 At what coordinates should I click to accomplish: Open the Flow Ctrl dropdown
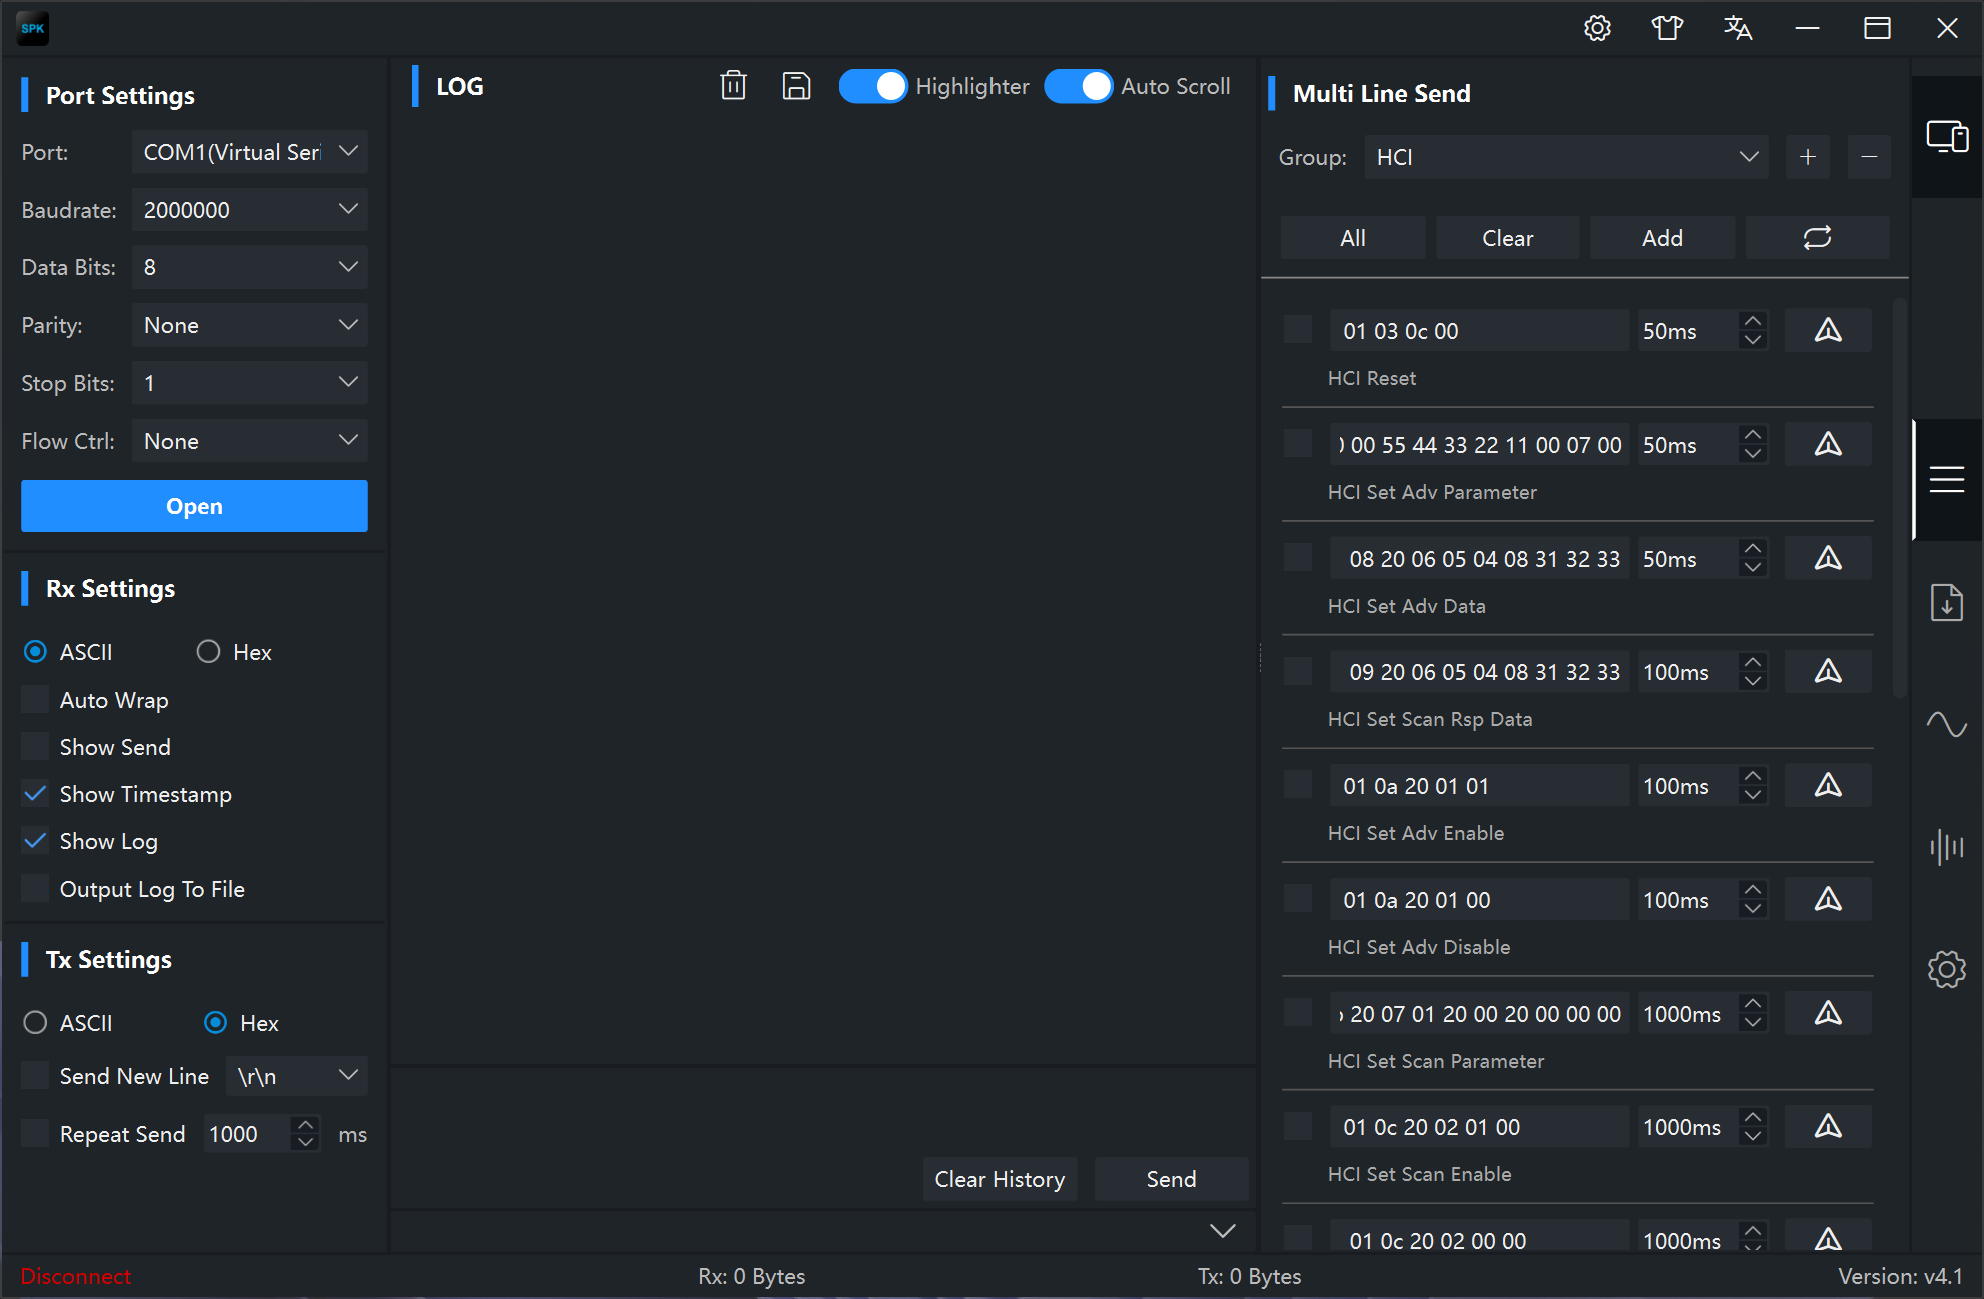pyautogui.click(x=250, y=441)
